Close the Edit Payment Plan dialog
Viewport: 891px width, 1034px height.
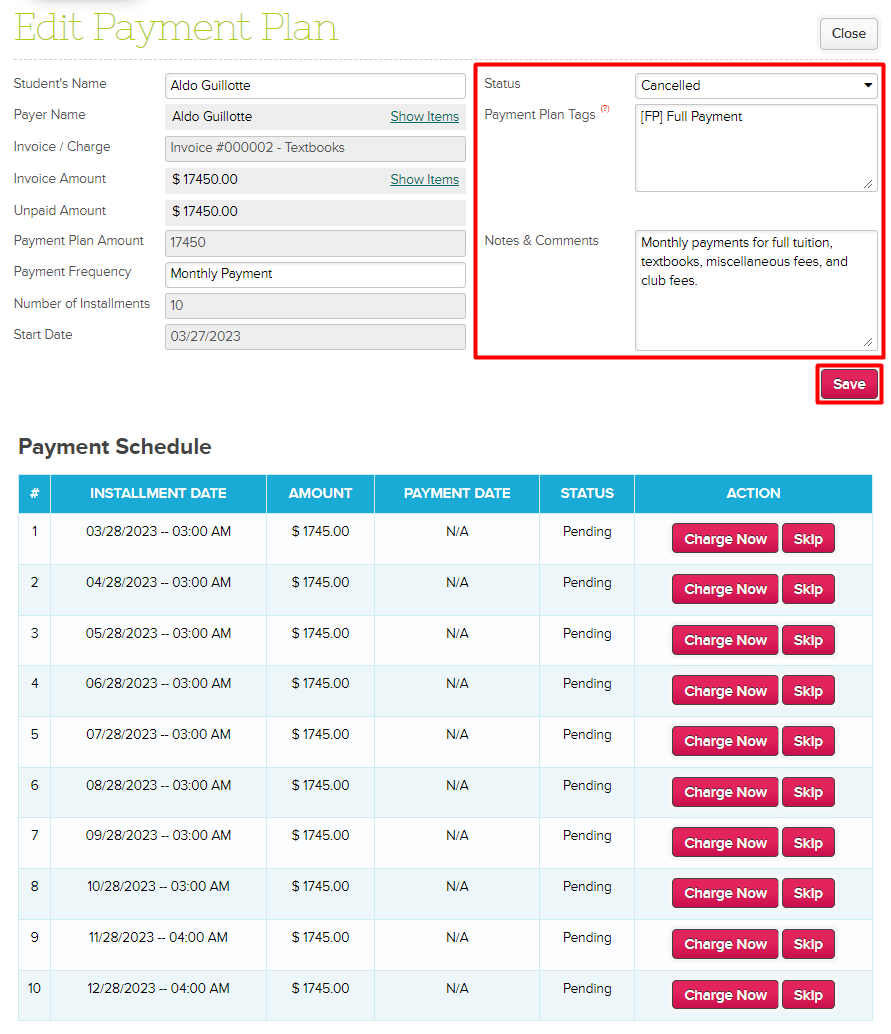click(848, 34)
